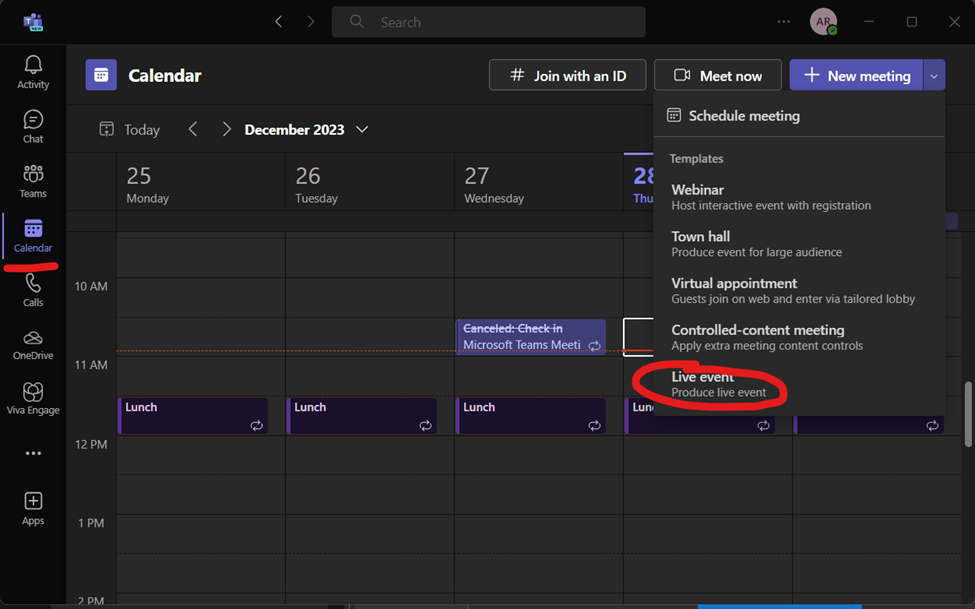The width and height of the screenshot is (975, 609).
Task: Expand the December 2023 month picker
Action: pyautogui.click(x=362, y=129)
